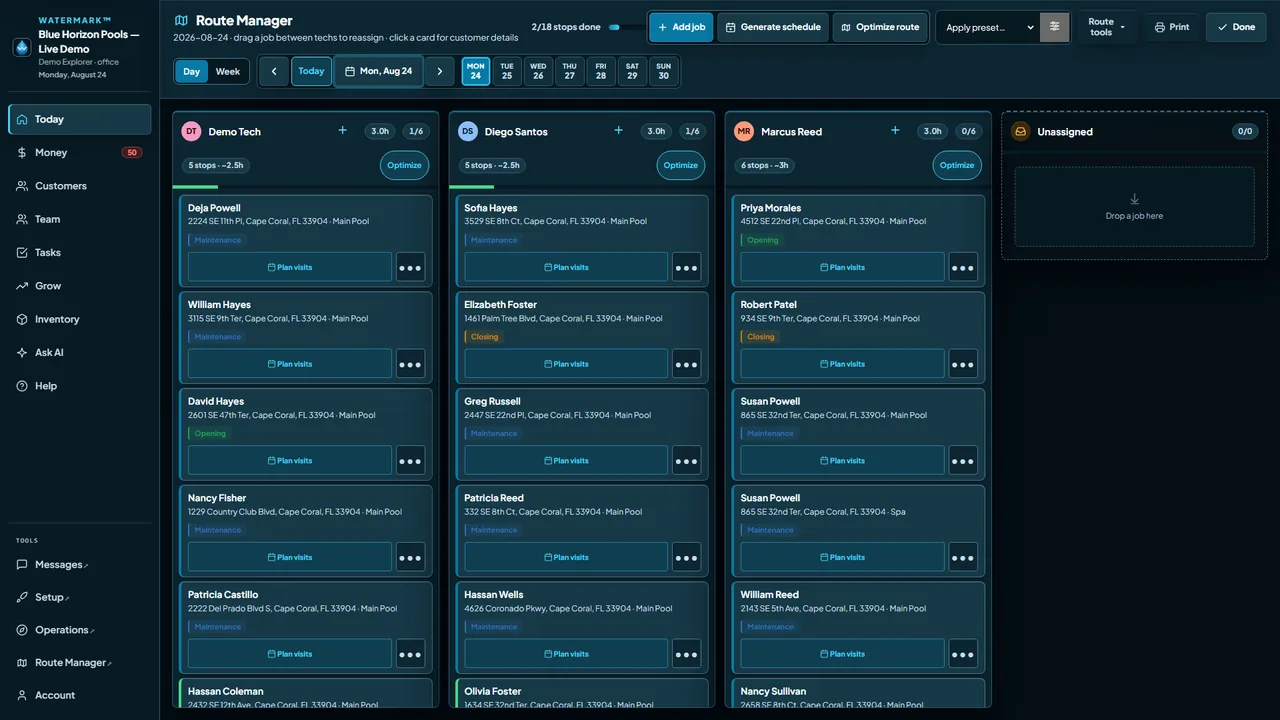1280x720 pixels.
Task: Click the Drop a job here zone
Action: click(1134, 207)
